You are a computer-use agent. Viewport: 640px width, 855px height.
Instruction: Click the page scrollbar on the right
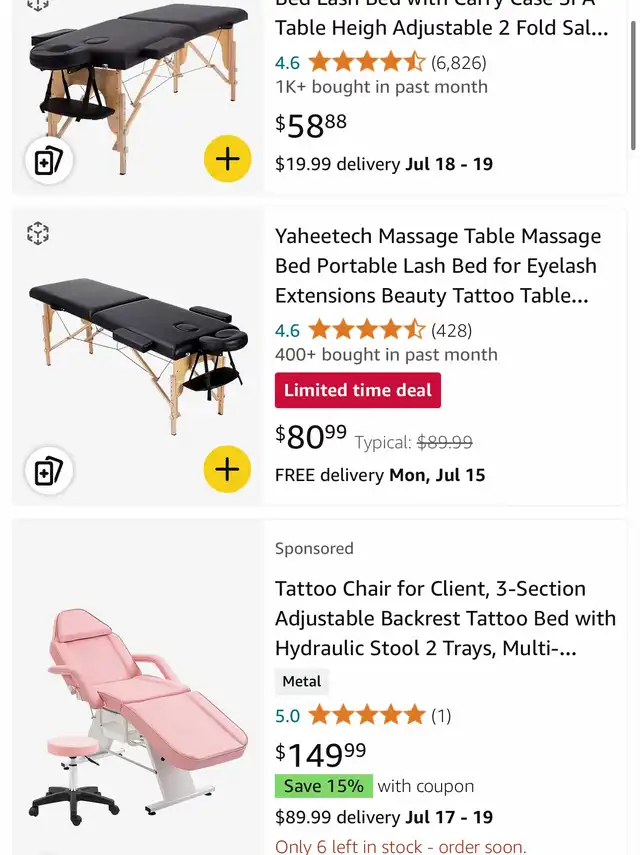click(x=633, y=85)
